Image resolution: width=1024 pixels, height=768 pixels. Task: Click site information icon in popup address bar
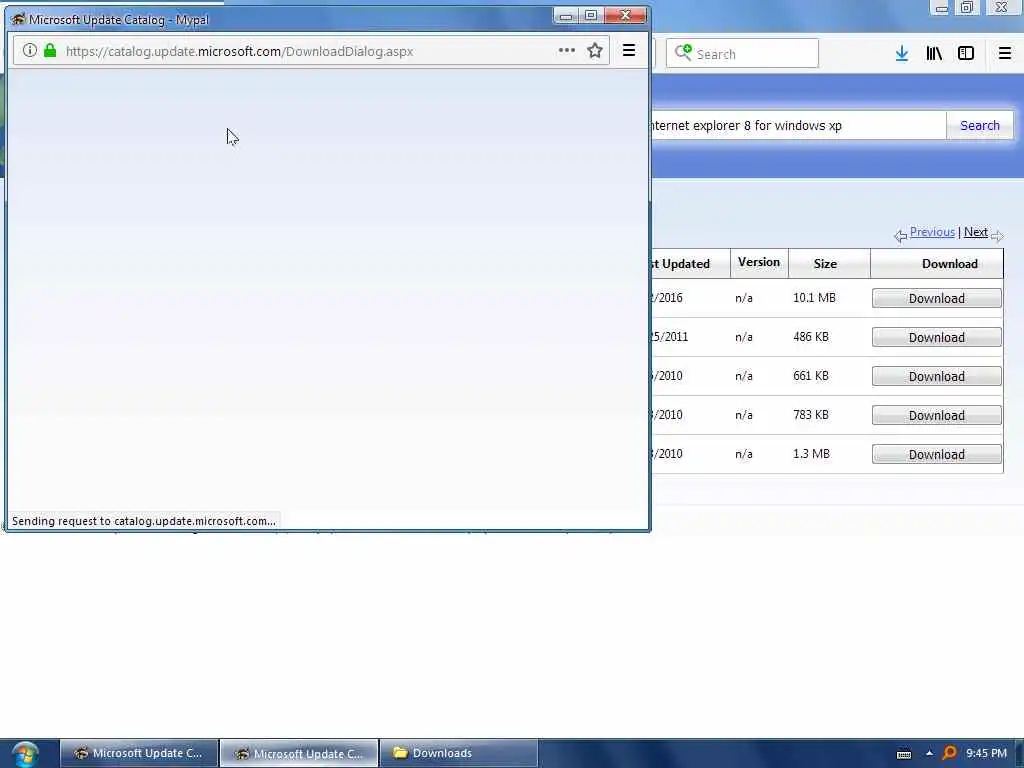pyautogui.click(x=29, y=50)
